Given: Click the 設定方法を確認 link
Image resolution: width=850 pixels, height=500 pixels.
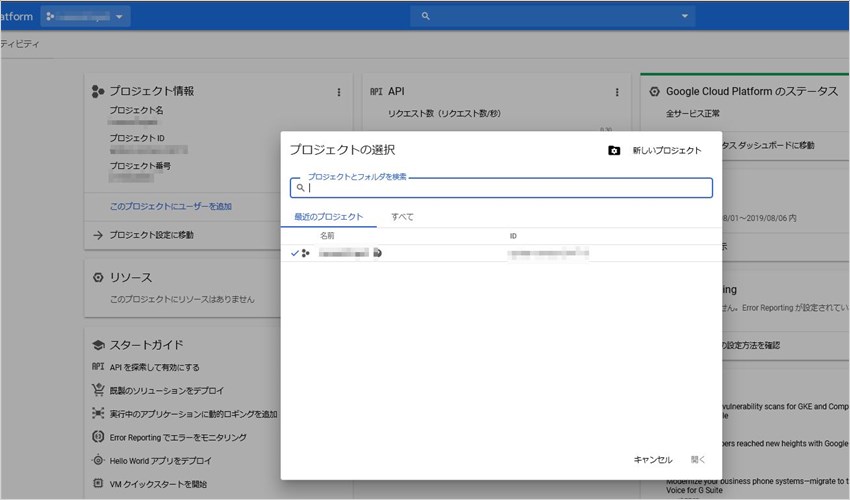Looking at the screenshot, I should (x=751, y=345).
